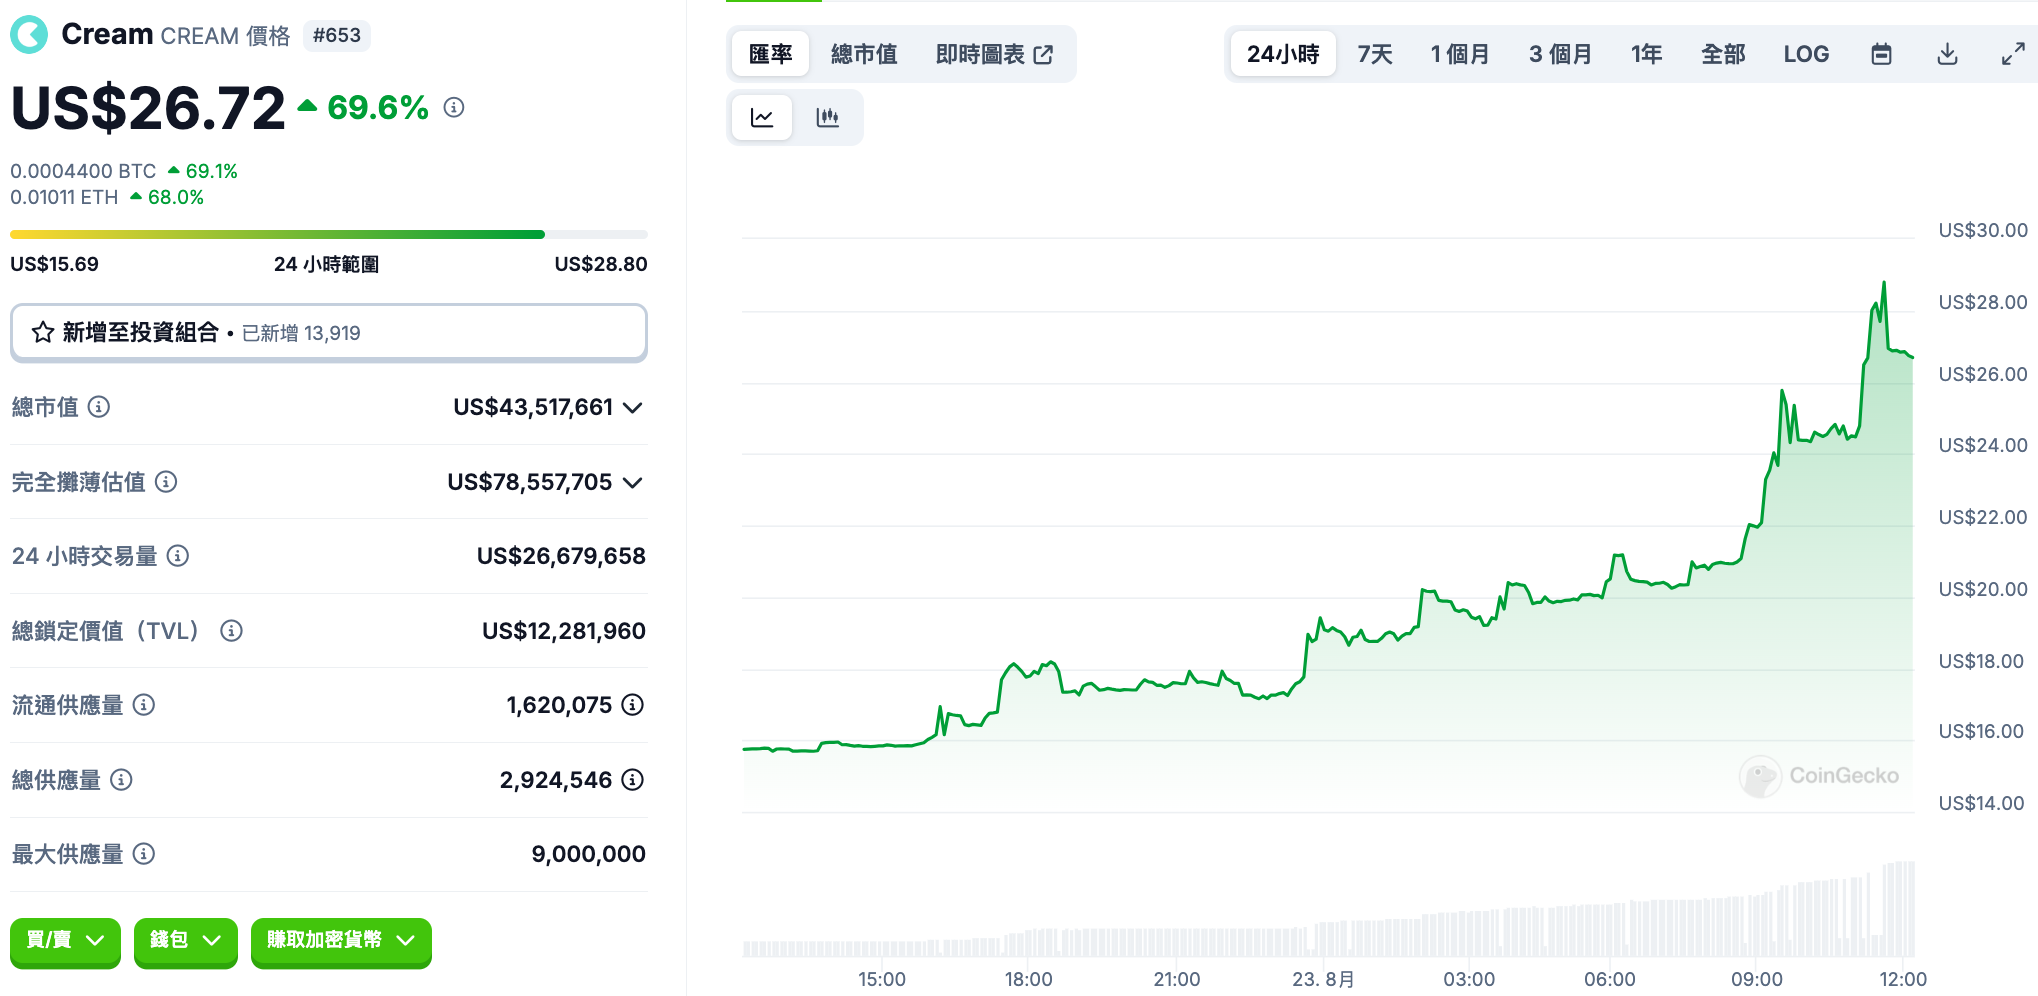This screenshot has width=2038, height=996.
Task: Open the 錢包 dropdown
Action: 185,941
